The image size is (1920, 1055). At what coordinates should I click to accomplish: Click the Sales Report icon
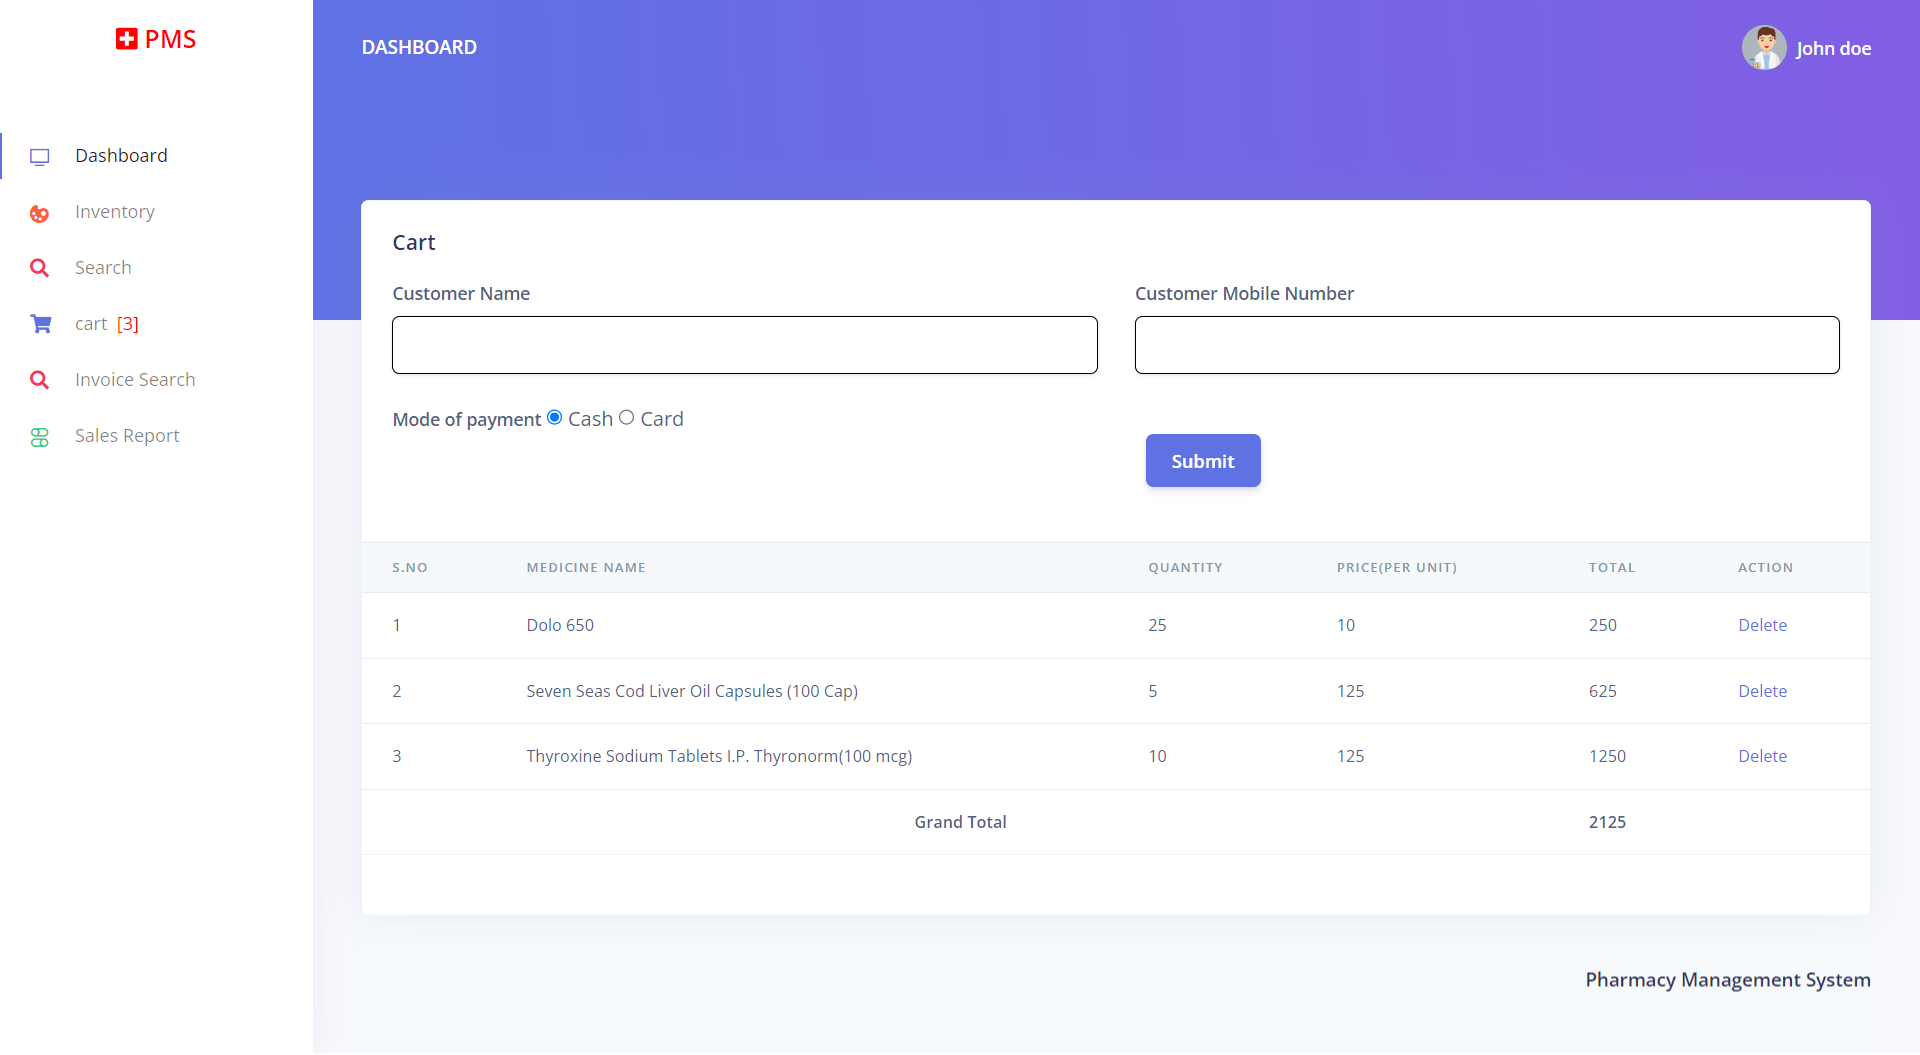40,437
